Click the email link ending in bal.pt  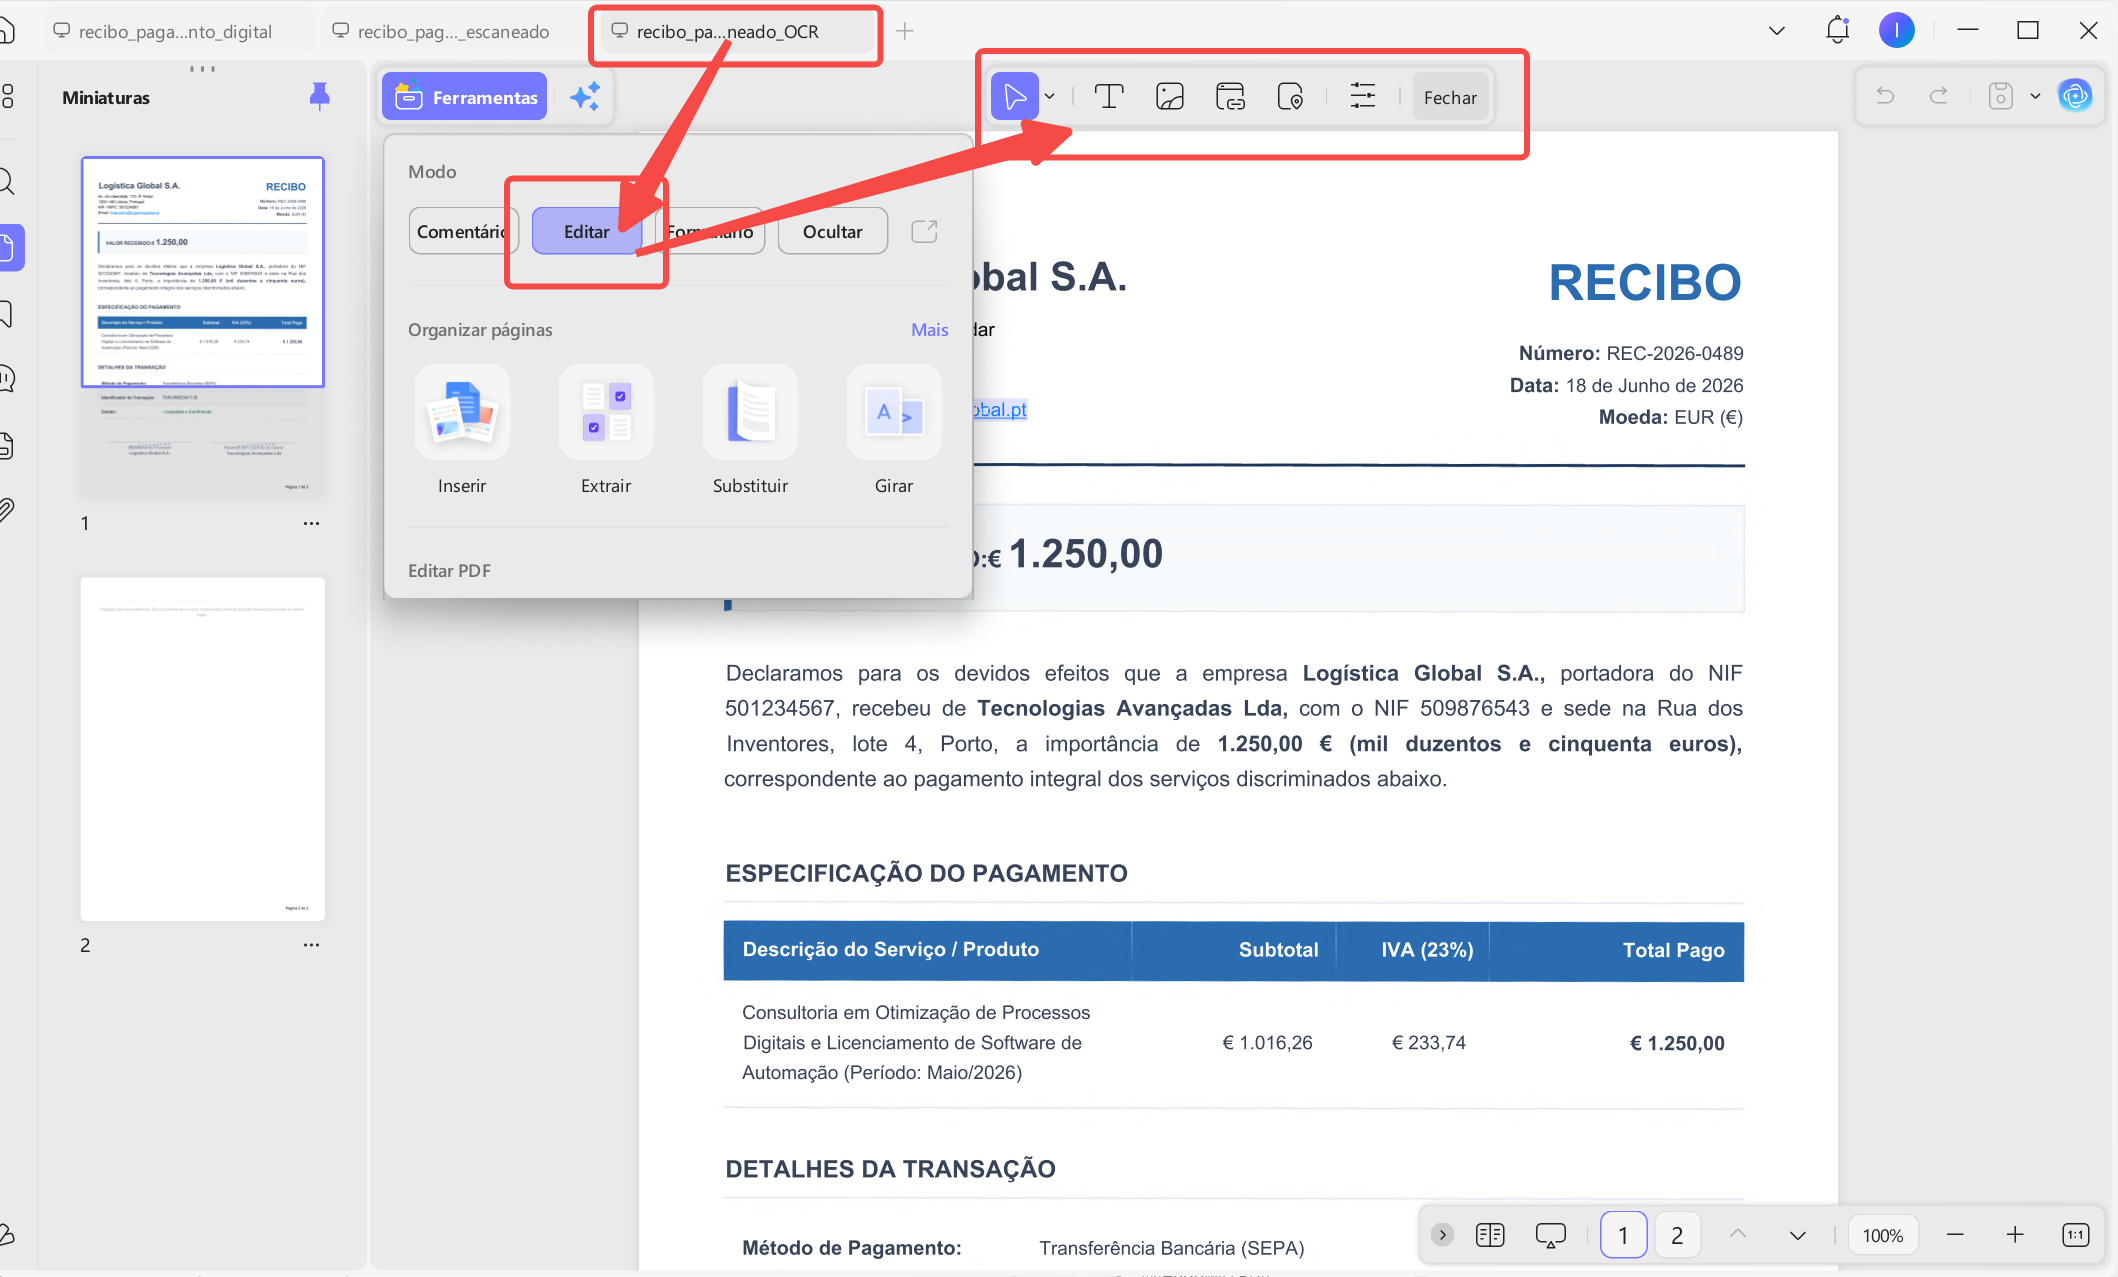1000,409
